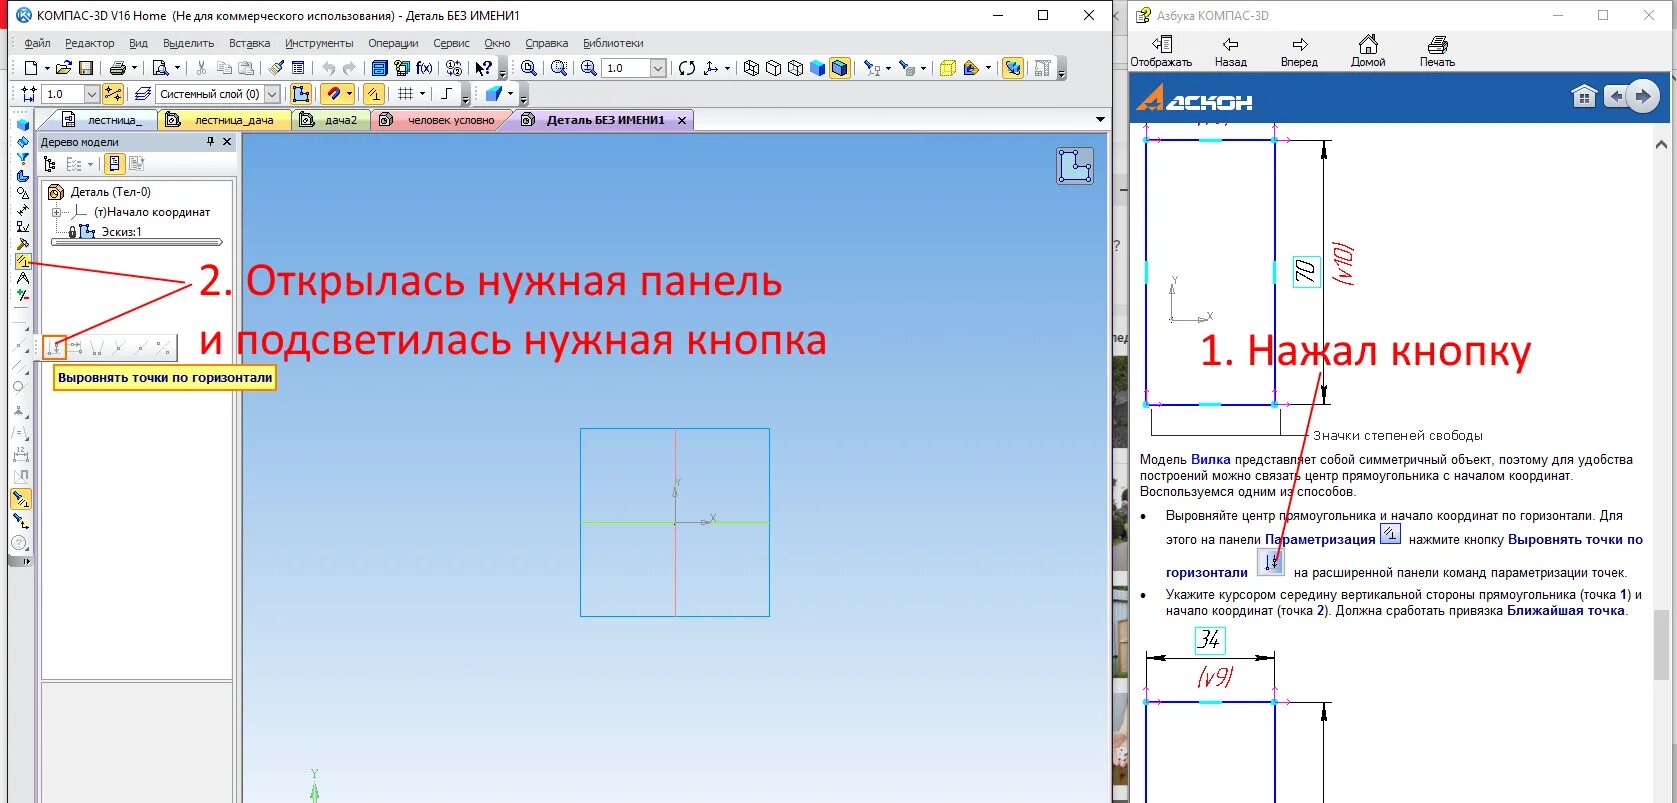
Task: Open the orientation dropdown arrow
Action: click(x=727, y=68)
